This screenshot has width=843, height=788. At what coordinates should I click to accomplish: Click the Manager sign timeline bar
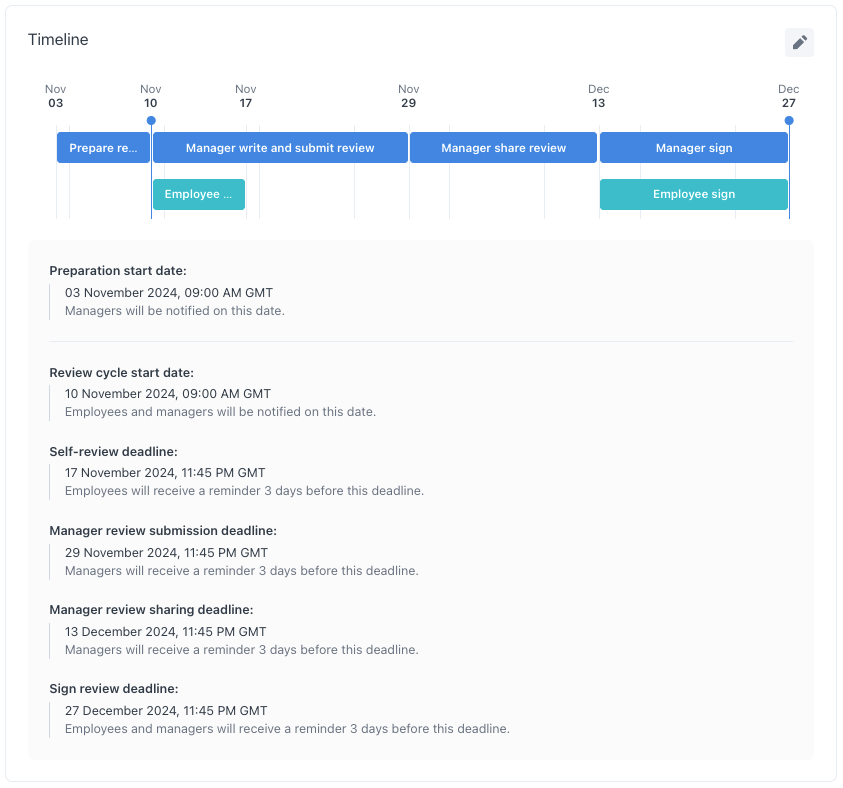point(693,147)
